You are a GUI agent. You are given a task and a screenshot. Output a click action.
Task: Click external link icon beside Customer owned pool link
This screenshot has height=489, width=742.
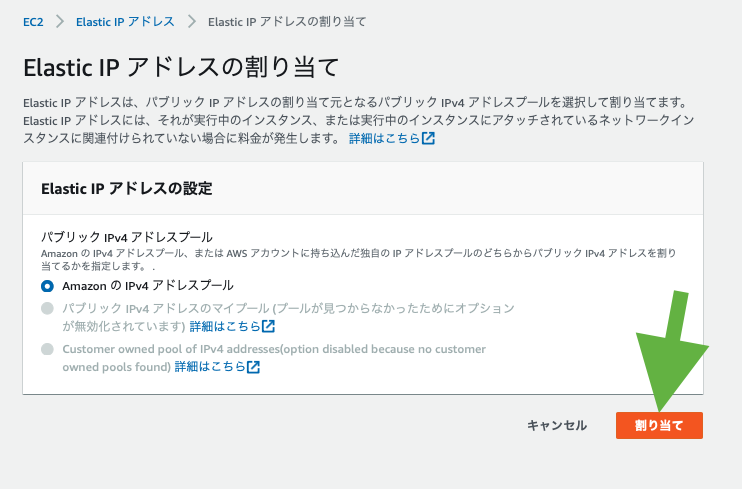[253, 367]
